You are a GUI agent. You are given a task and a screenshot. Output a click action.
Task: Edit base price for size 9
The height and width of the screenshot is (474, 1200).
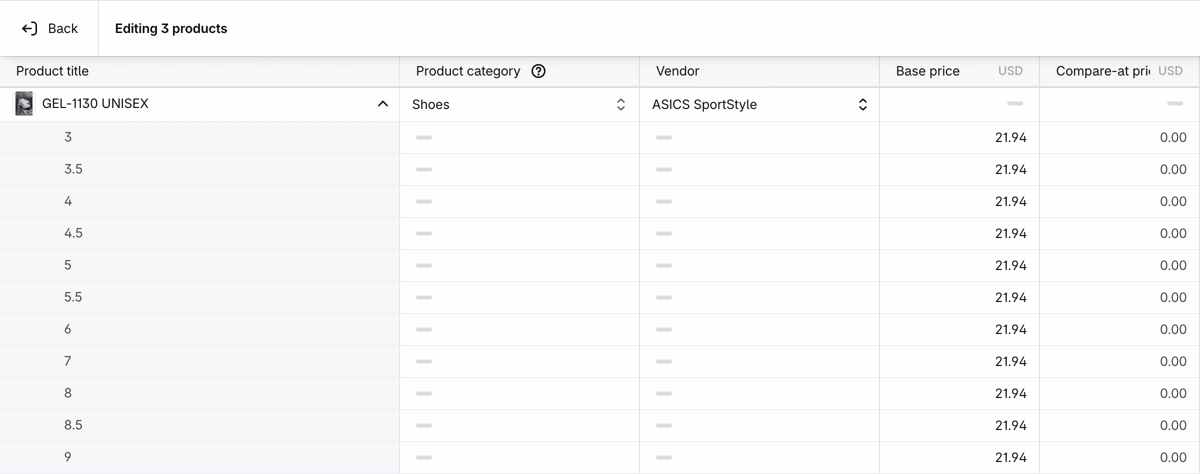960,457
